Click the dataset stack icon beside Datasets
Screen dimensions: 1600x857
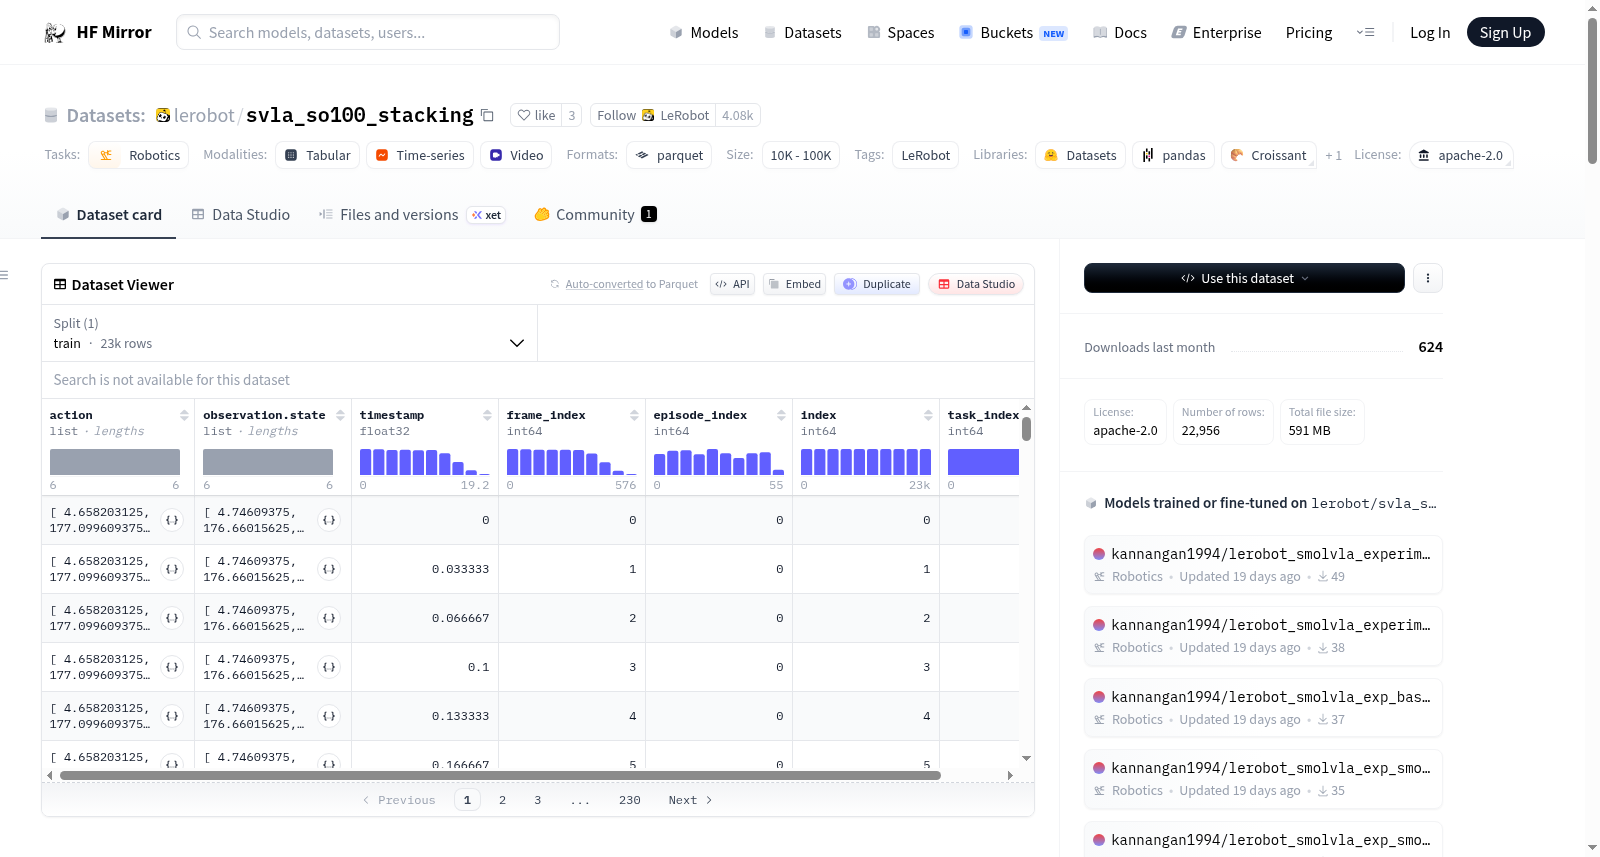51,116
